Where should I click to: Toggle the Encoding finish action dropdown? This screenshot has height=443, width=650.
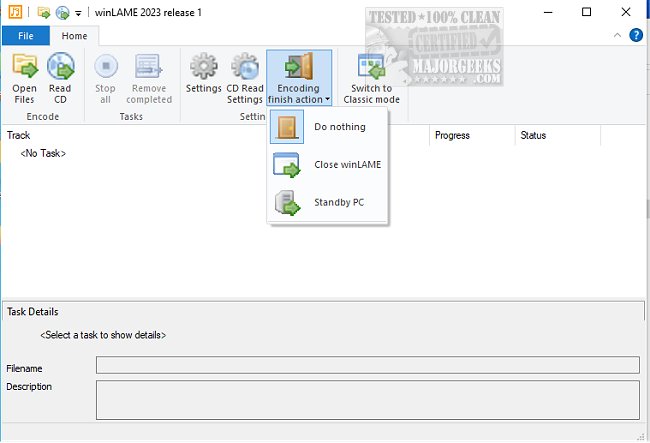click(299, 78)
